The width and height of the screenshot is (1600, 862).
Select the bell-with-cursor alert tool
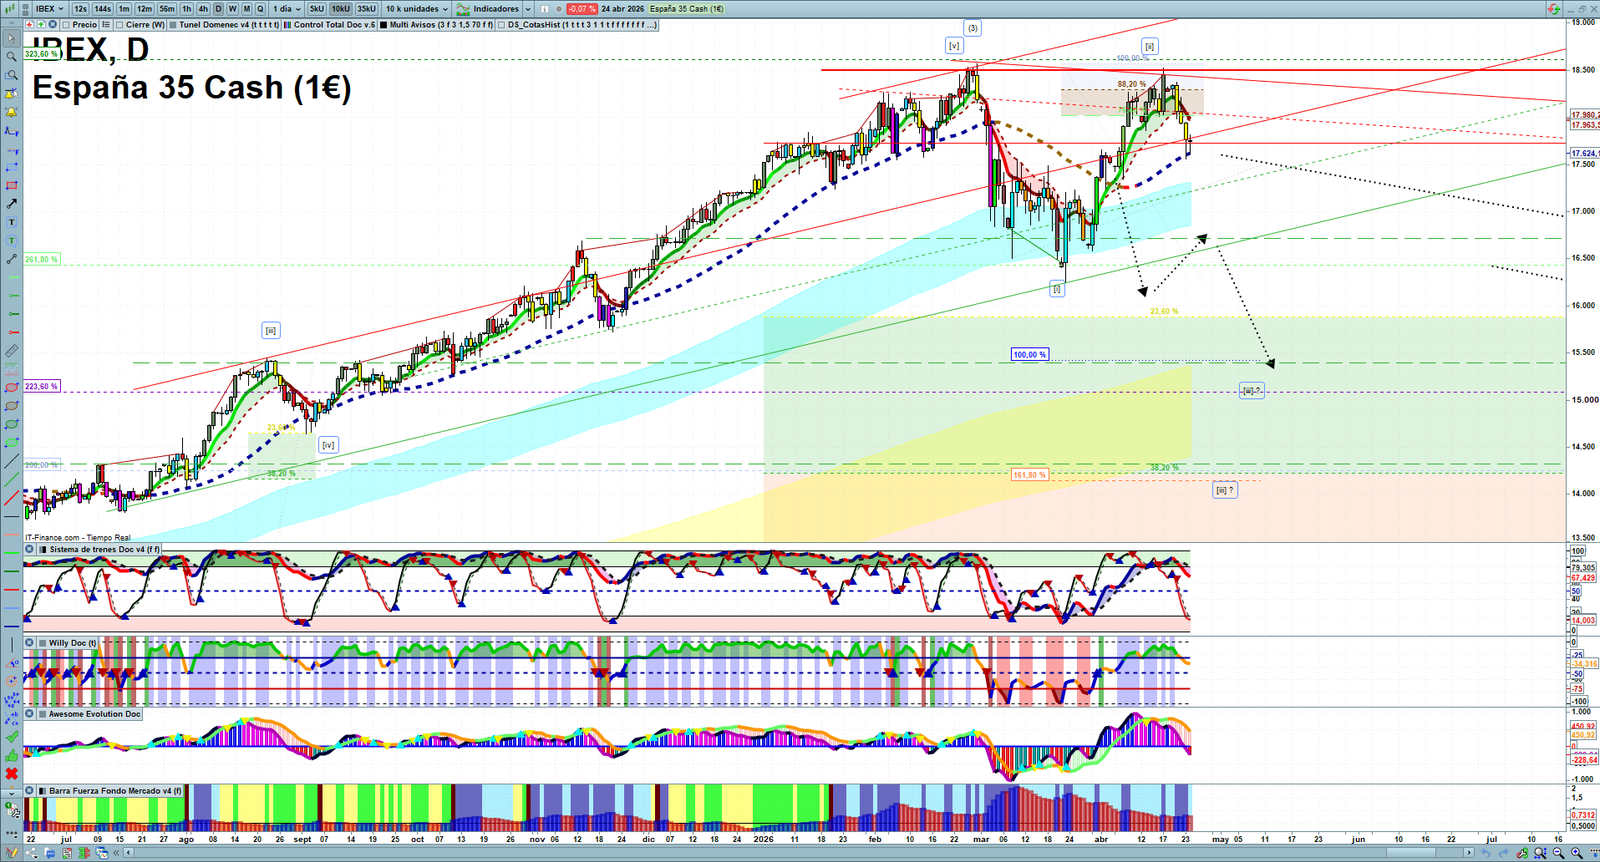(11, 93)
